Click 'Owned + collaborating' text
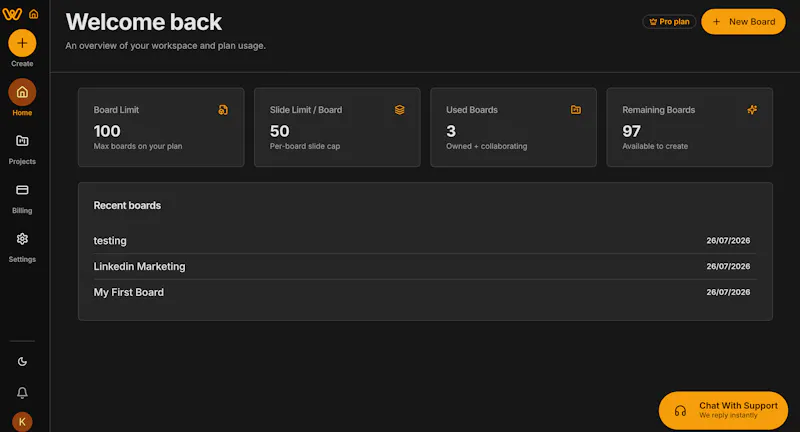This screenshot has width=800, height=432. [487, 146]
